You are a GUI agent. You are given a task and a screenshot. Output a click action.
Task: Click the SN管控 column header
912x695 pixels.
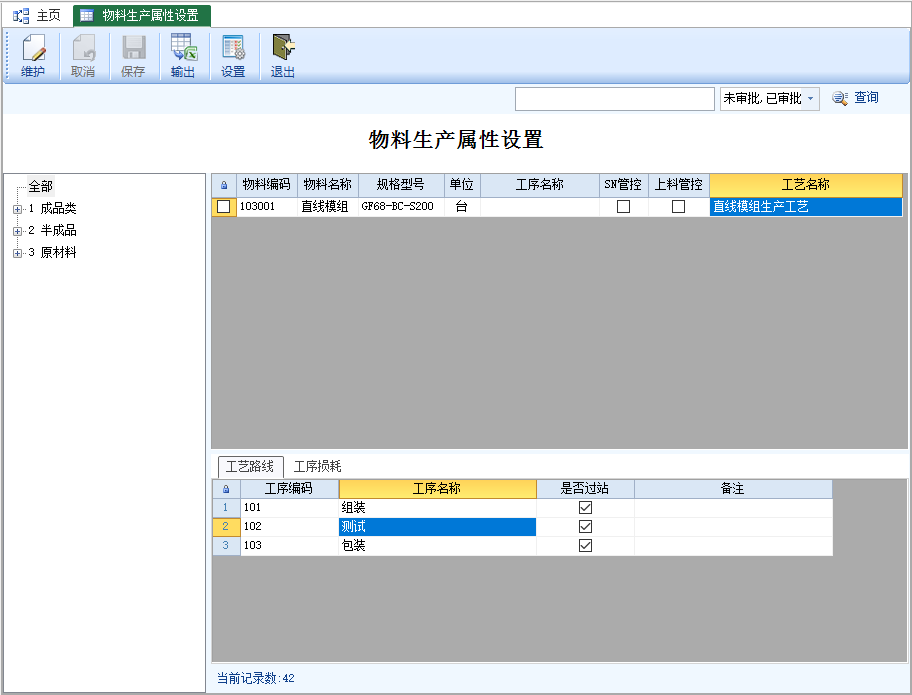[624, 185]
